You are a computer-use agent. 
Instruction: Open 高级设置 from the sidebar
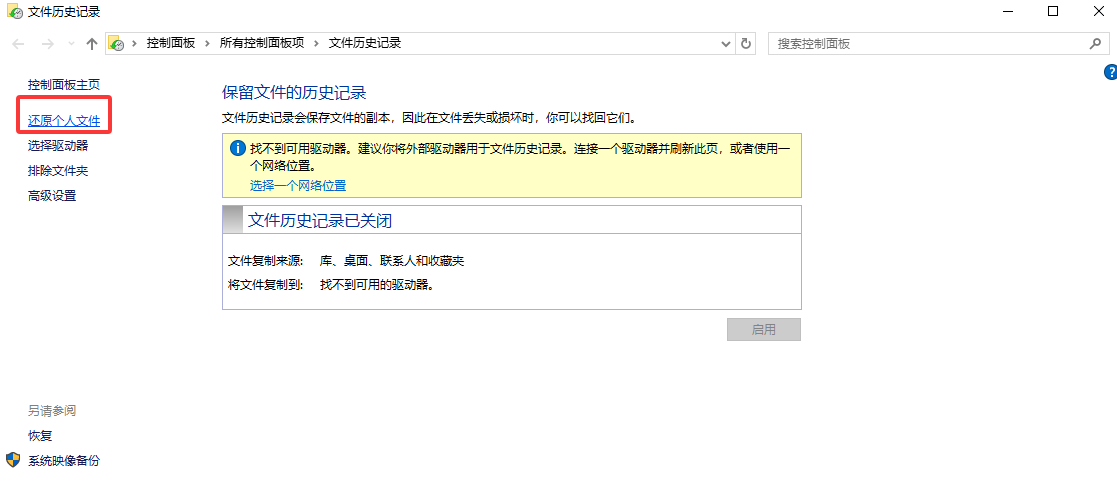(x=52, y=196)
